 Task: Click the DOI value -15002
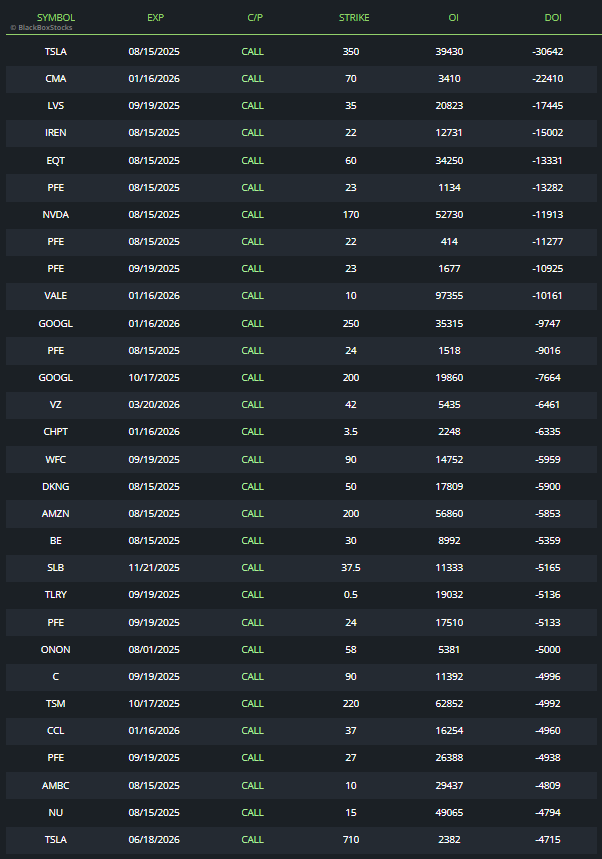pyautogui.click(x=548, y=133)
